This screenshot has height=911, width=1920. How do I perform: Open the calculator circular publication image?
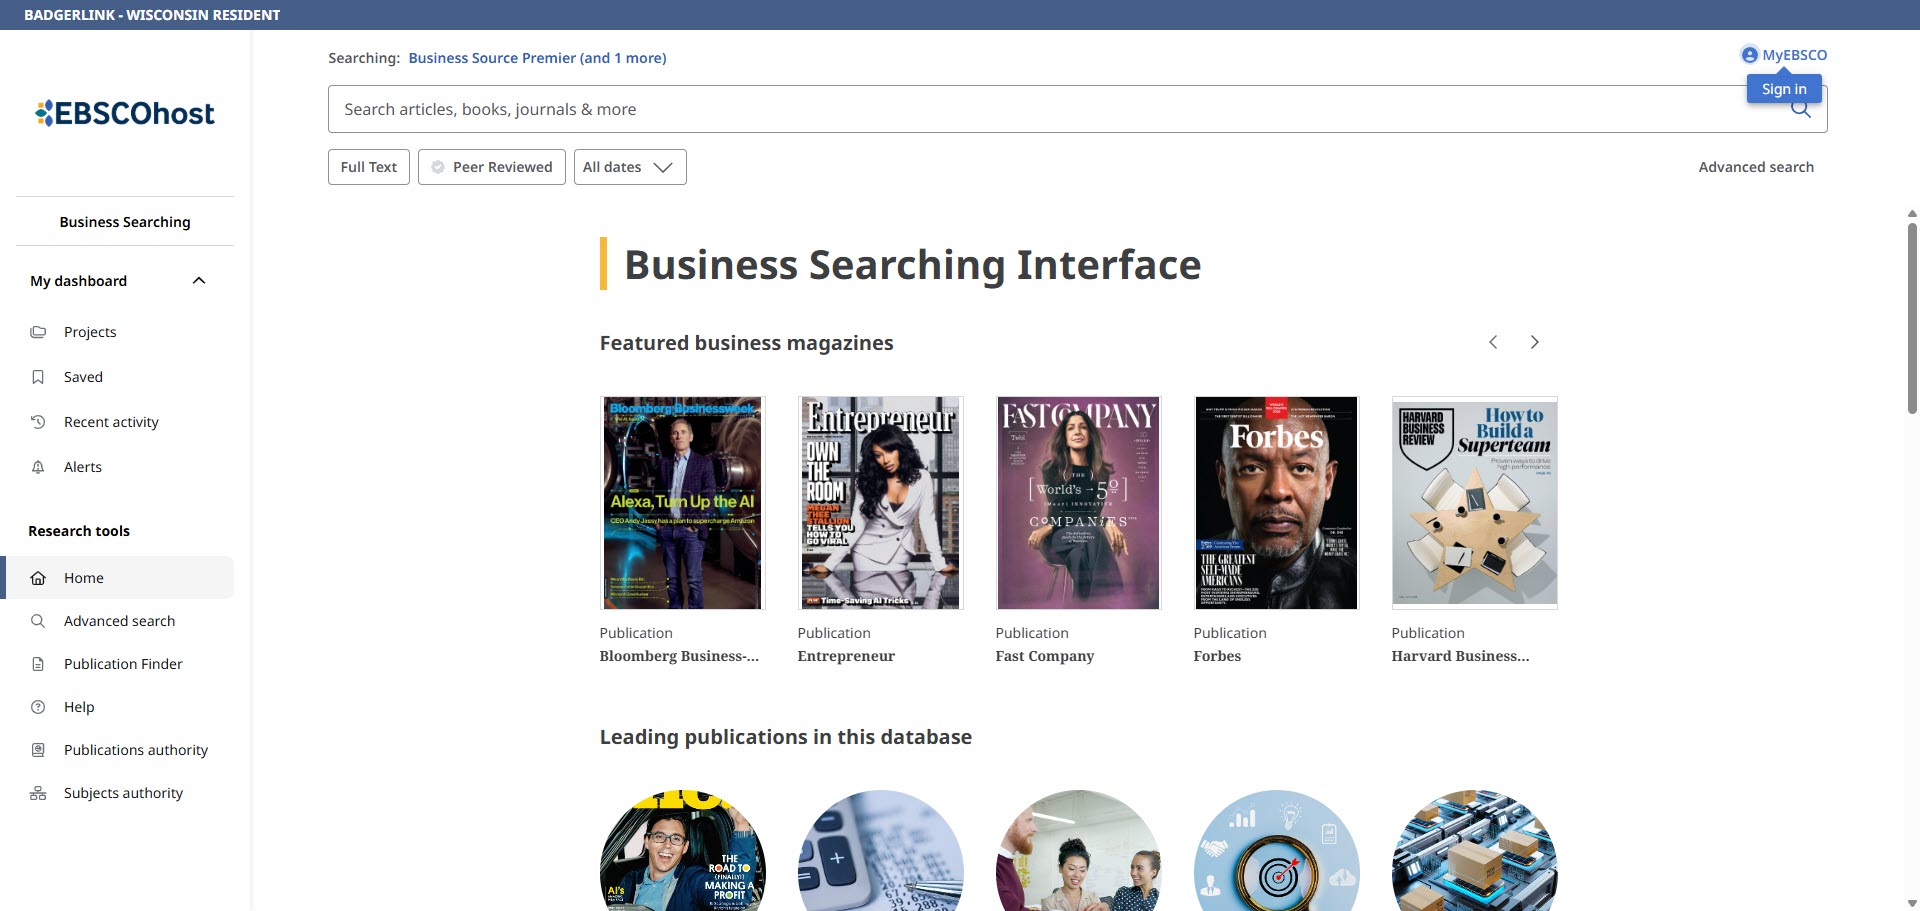(880, 850)
